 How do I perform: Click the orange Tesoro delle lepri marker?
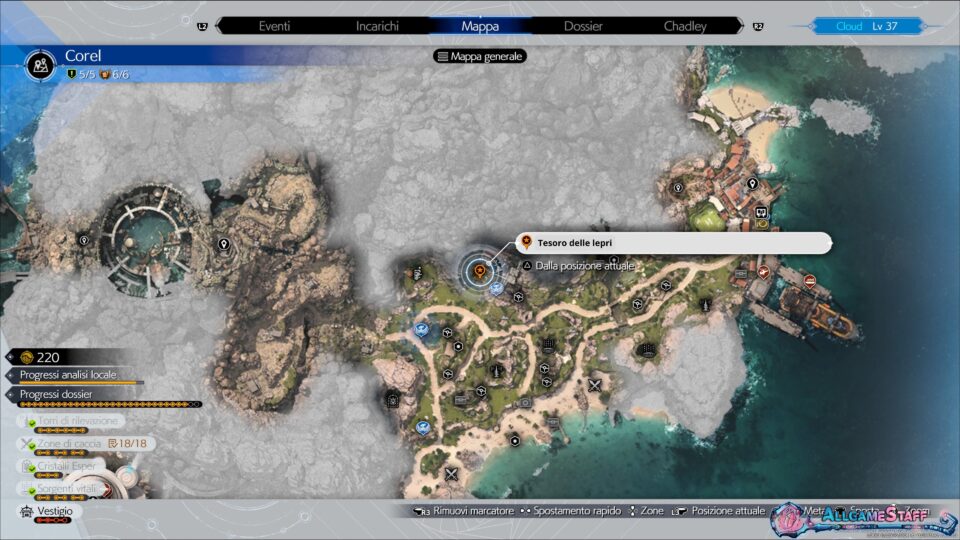[x=480, y=268]
